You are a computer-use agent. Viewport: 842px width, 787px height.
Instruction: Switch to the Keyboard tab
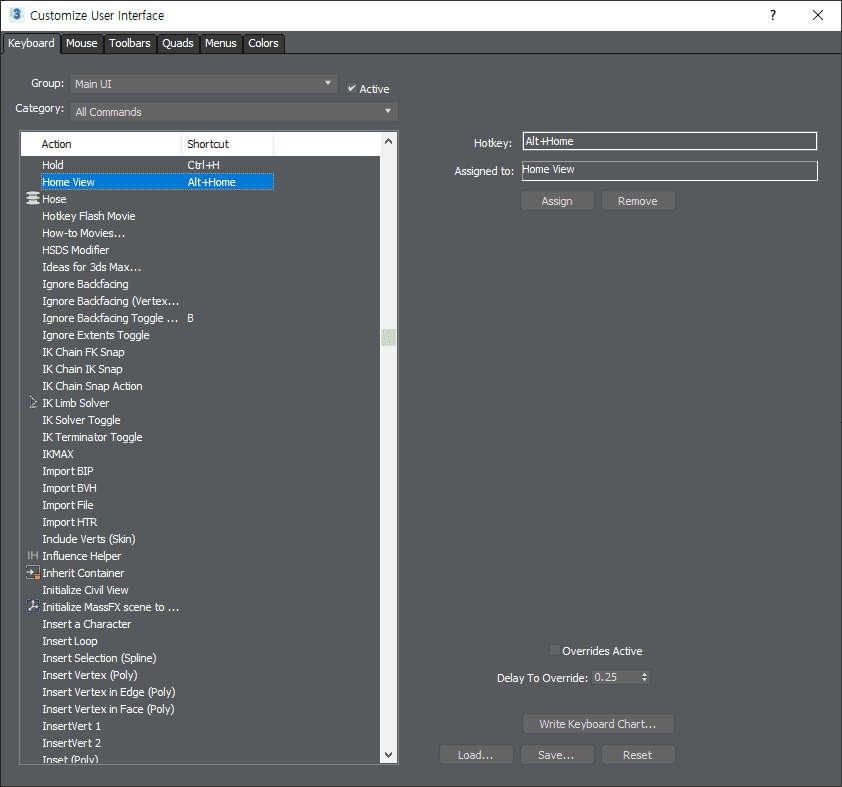coord(31,43)
